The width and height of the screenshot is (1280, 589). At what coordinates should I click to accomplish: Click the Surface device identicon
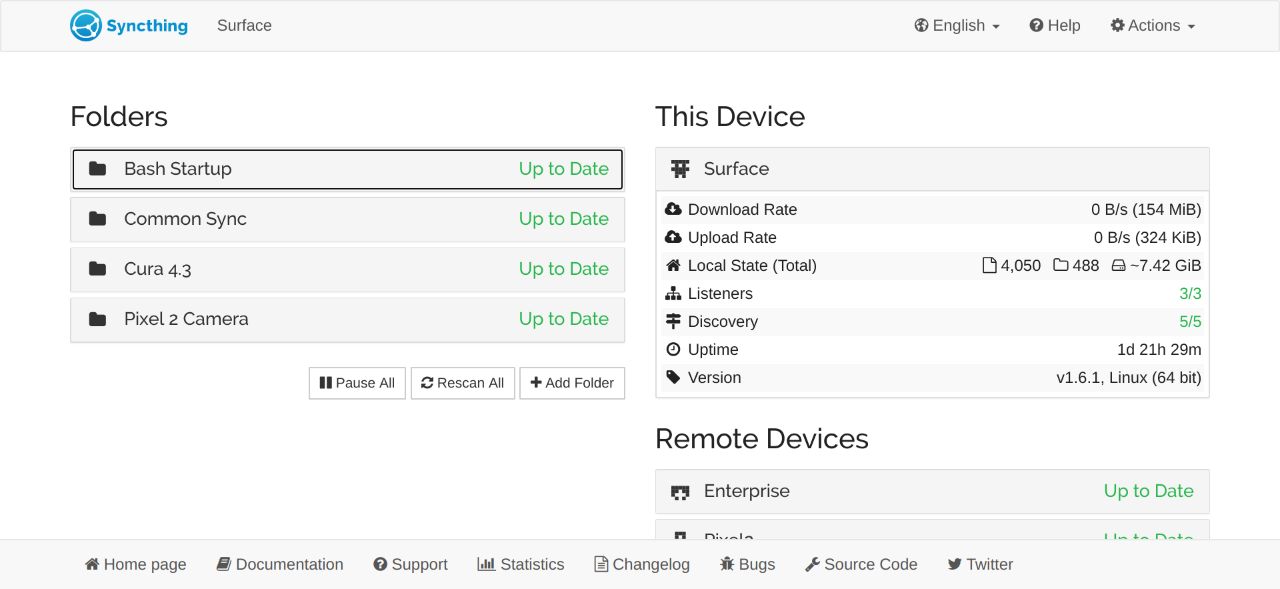coord(681,169)
